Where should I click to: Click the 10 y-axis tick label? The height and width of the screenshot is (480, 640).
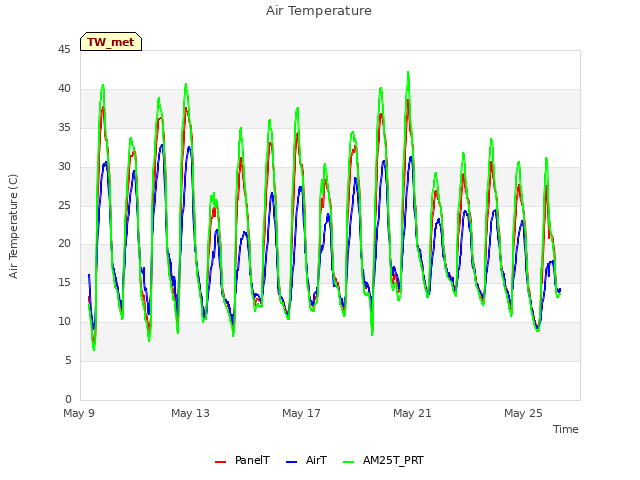coord(64,322)
